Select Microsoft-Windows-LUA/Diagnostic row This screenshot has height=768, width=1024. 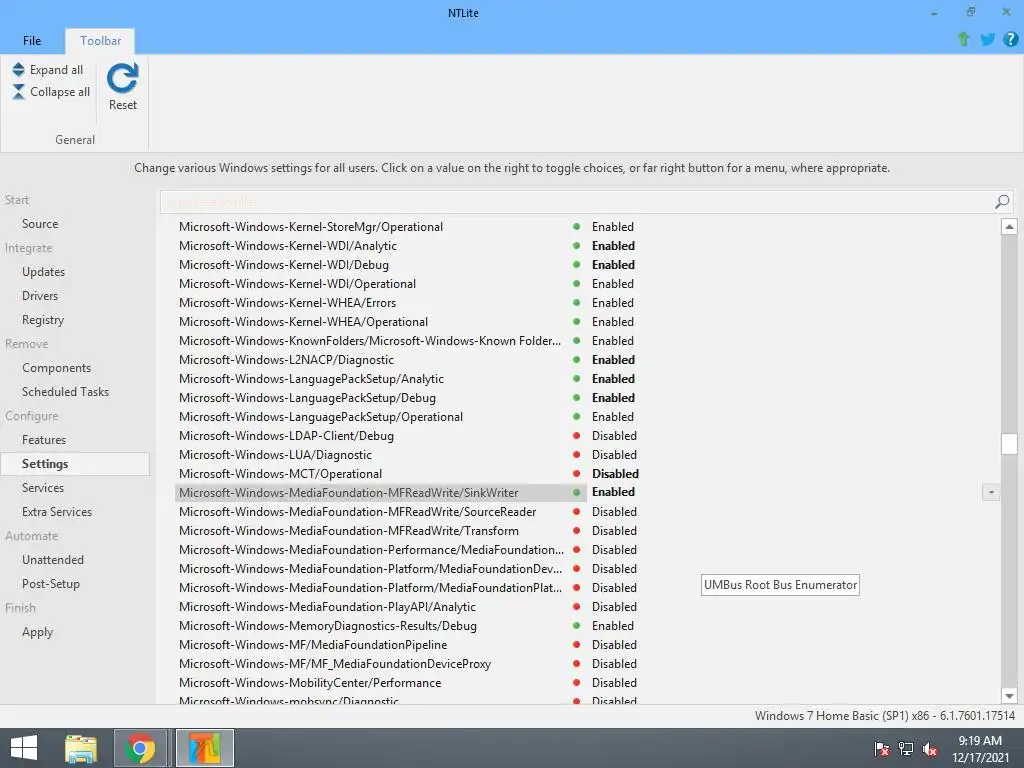275,455
